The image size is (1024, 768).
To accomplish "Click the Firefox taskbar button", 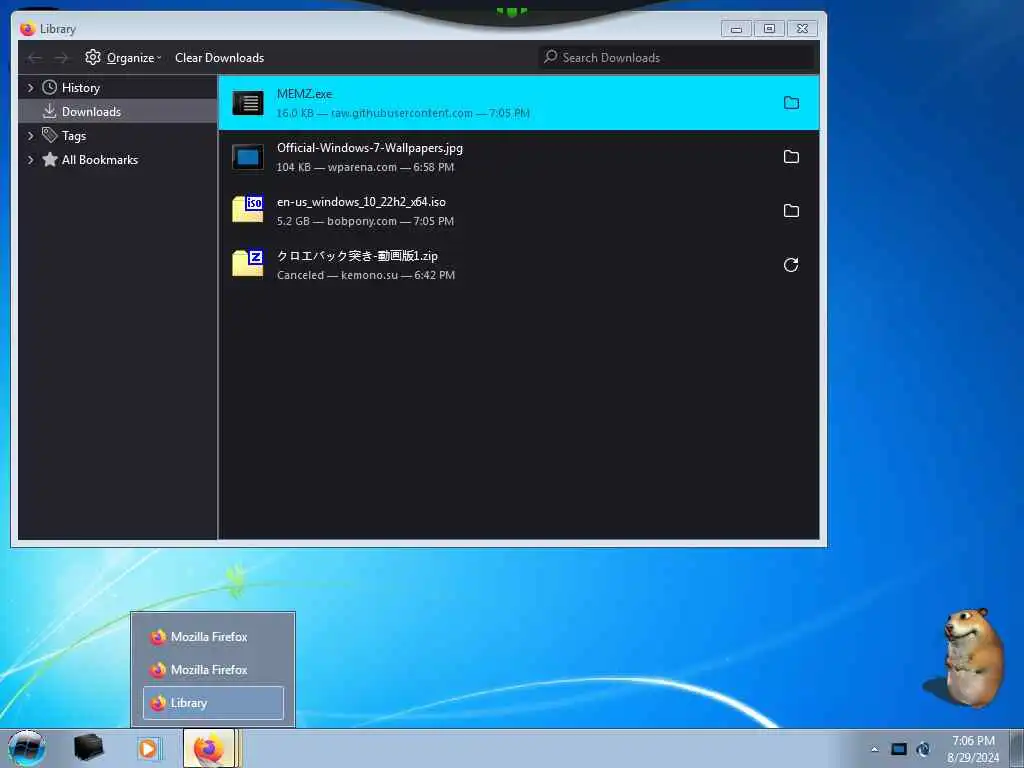I will tap(209, 748).
